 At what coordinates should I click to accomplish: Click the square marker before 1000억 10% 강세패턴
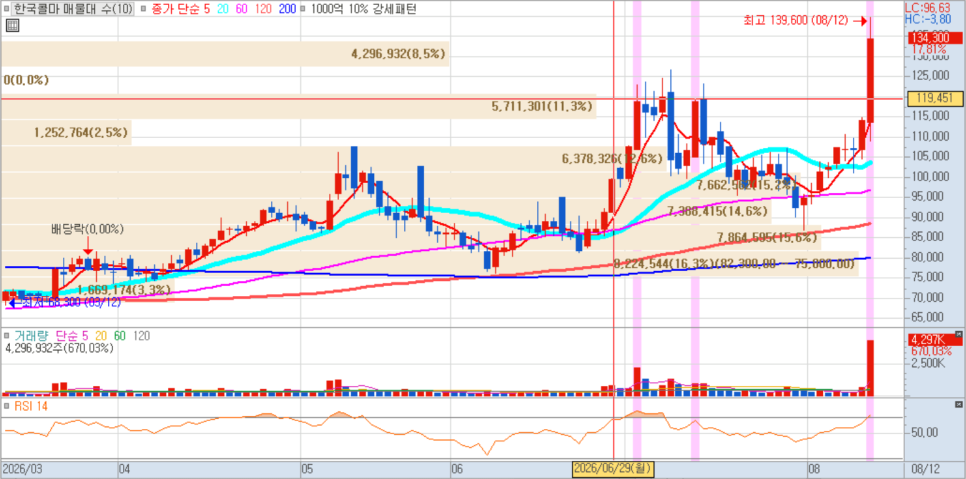[303, 10]
